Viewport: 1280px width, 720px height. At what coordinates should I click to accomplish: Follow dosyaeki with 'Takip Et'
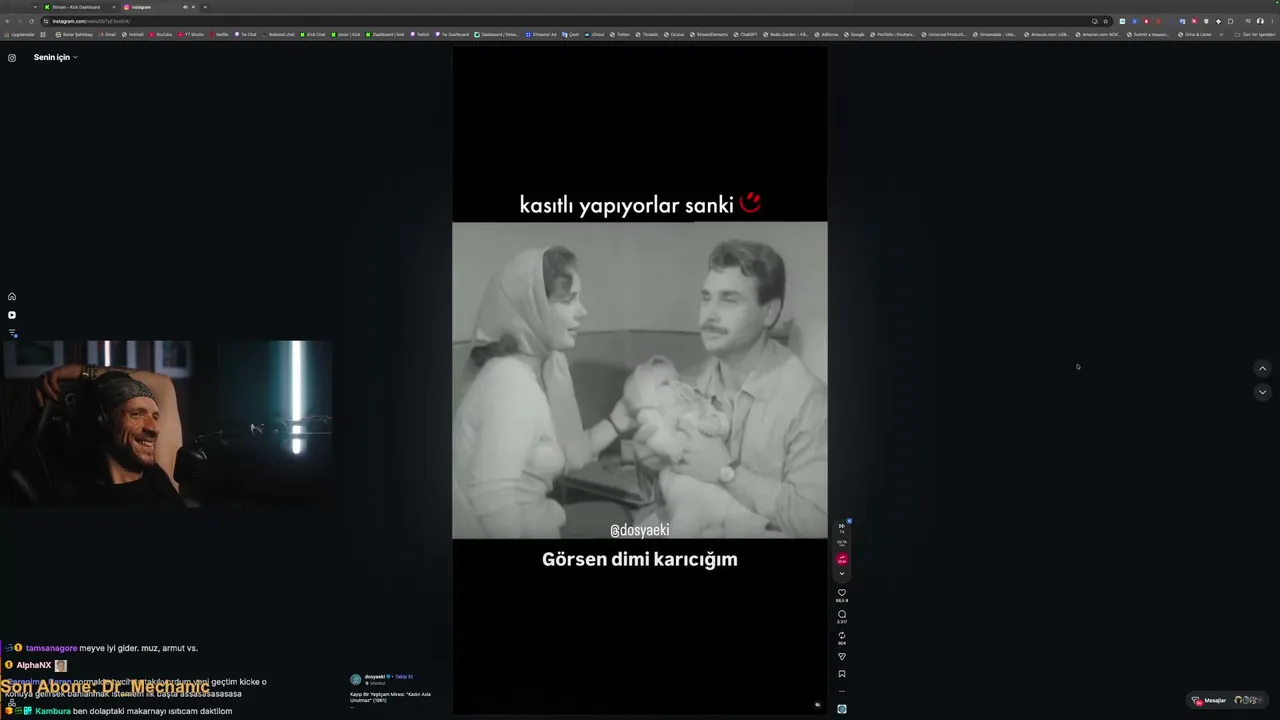(404, 677)
